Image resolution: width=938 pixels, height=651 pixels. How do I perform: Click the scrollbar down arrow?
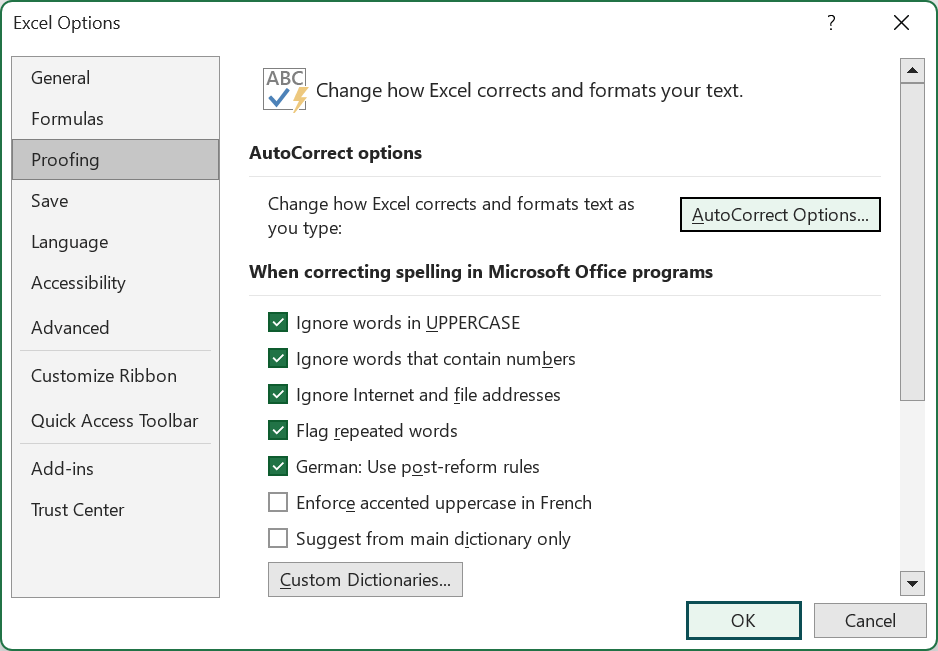pyautogui.click(x=911, y=583)
